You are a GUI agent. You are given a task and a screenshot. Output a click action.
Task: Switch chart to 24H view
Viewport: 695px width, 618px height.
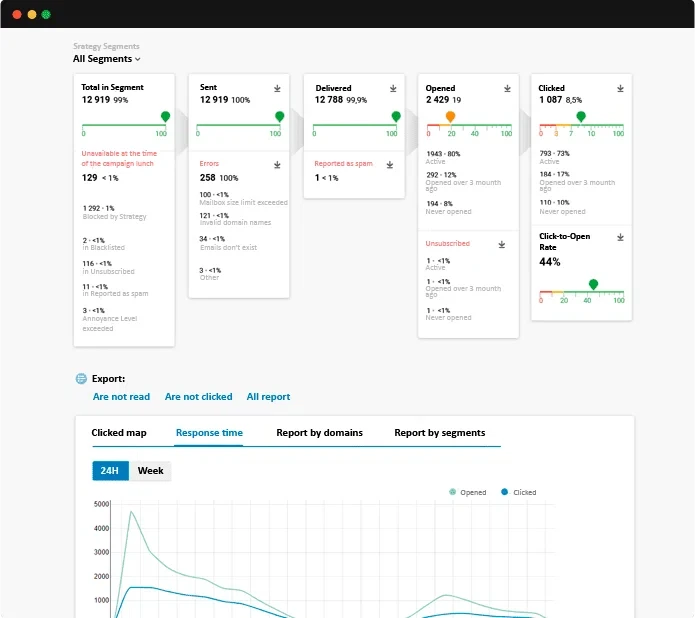point(111,471)
